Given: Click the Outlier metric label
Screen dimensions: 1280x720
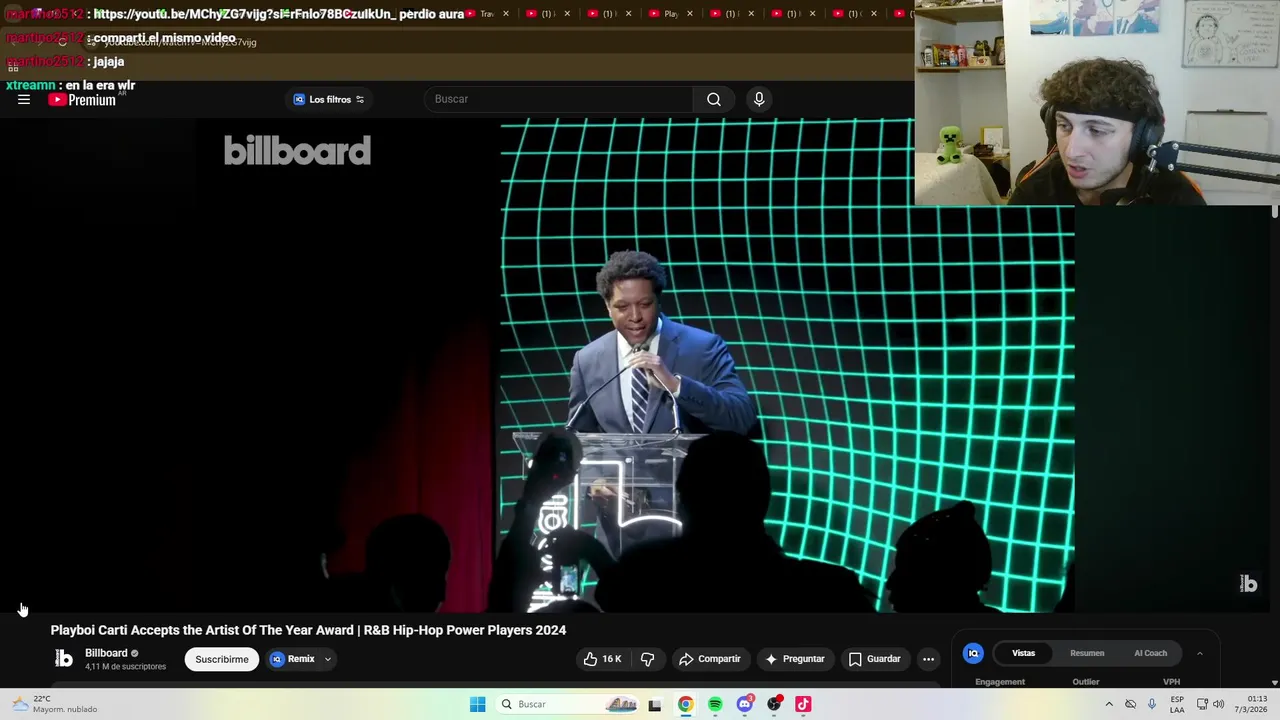Looking at the screenshot, I should point(1086,682).
